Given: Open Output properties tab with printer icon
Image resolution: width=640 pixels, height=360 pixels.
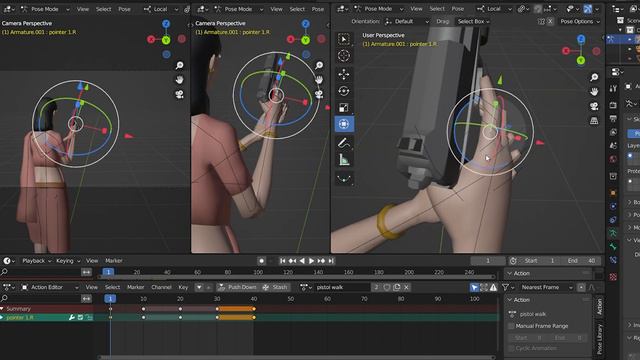Looking at the screenshot, I should (x=613, y=118).
